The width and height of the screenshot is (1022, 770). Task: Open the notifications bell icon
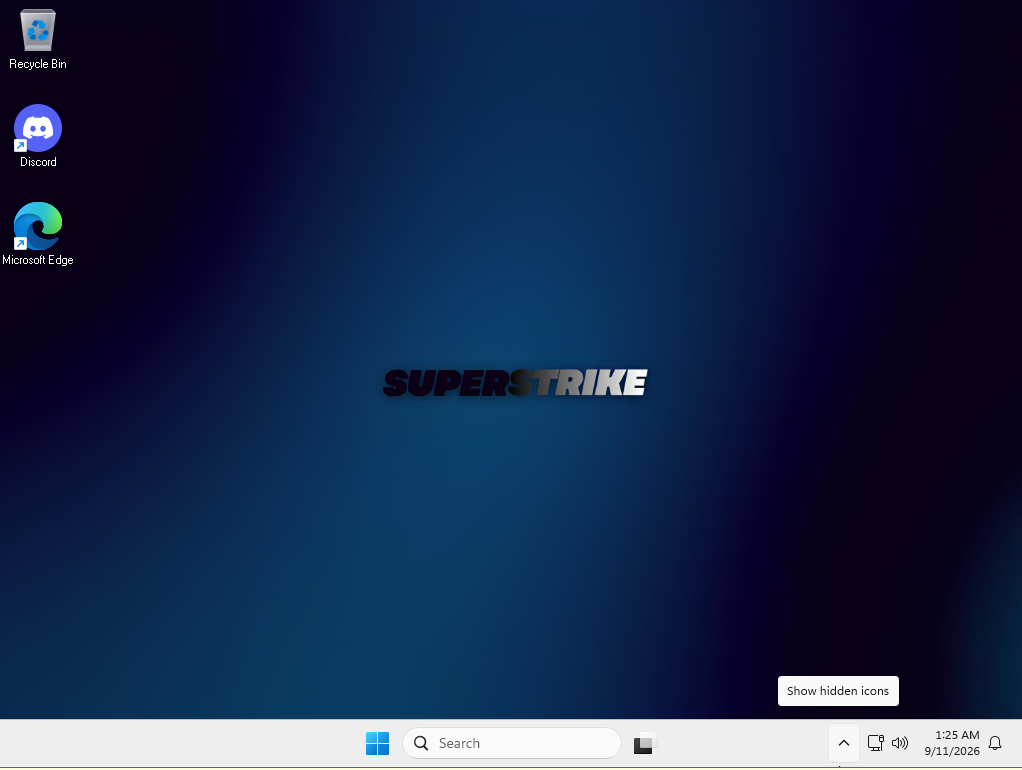tap(995, 743)
